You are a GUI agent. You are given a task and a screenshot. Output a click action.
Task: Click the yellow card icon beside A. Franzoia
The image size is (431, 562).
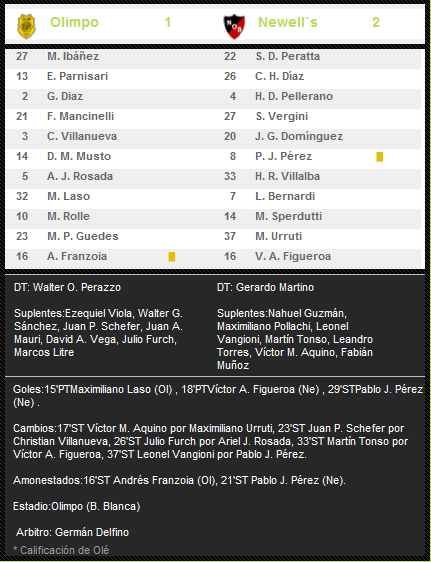pos(172,257)
